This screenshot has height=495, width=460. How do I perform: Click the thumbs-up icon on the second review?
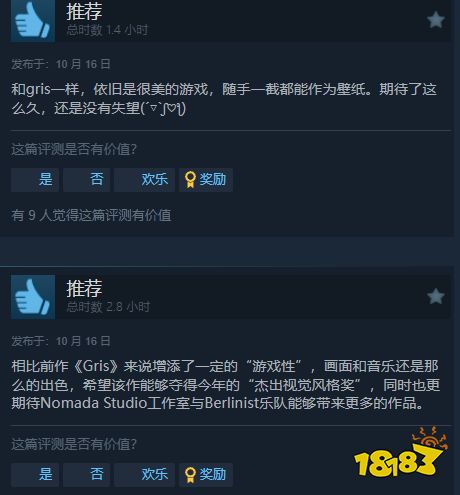[33, 297]
